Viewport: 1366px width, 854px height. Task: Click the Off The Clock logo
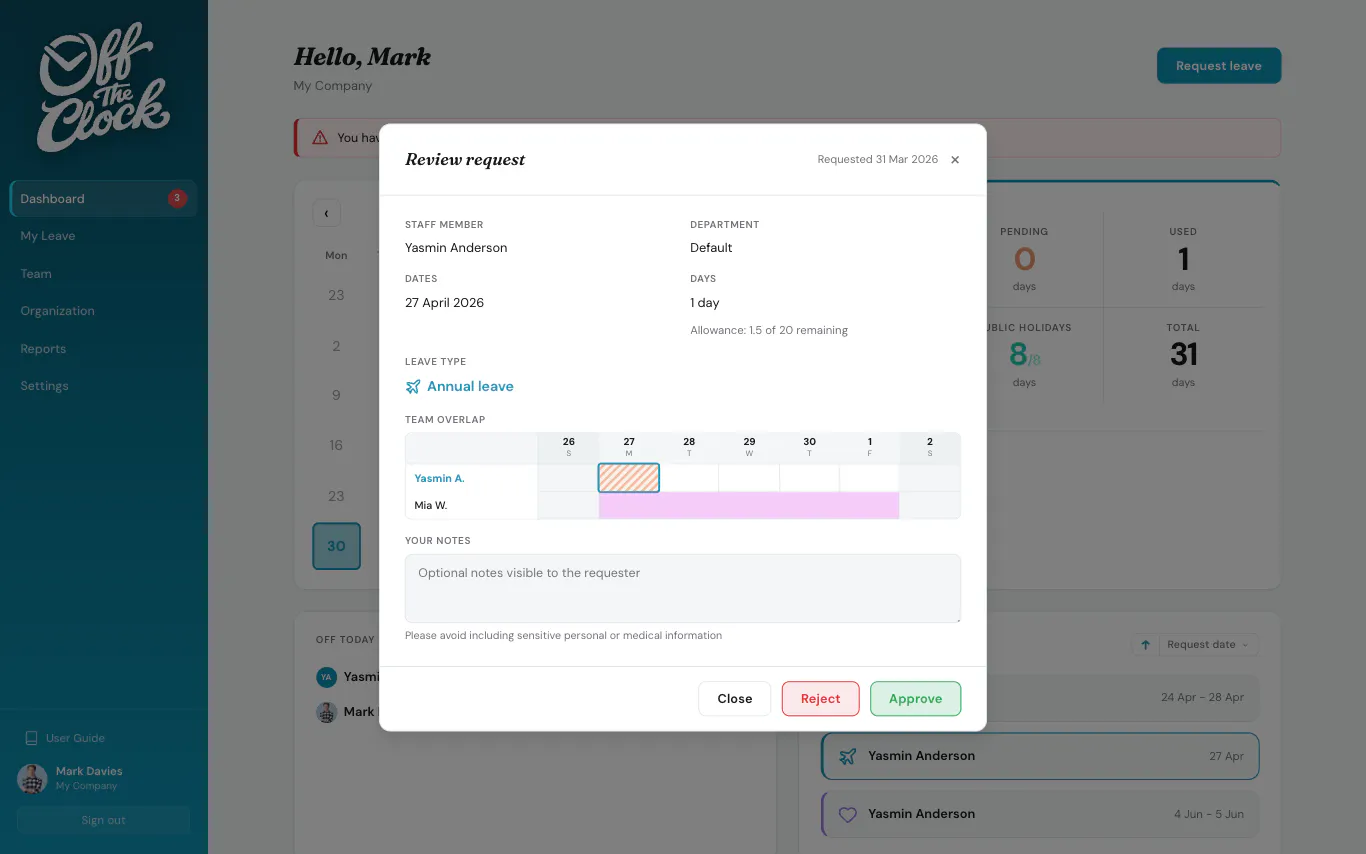104,88
